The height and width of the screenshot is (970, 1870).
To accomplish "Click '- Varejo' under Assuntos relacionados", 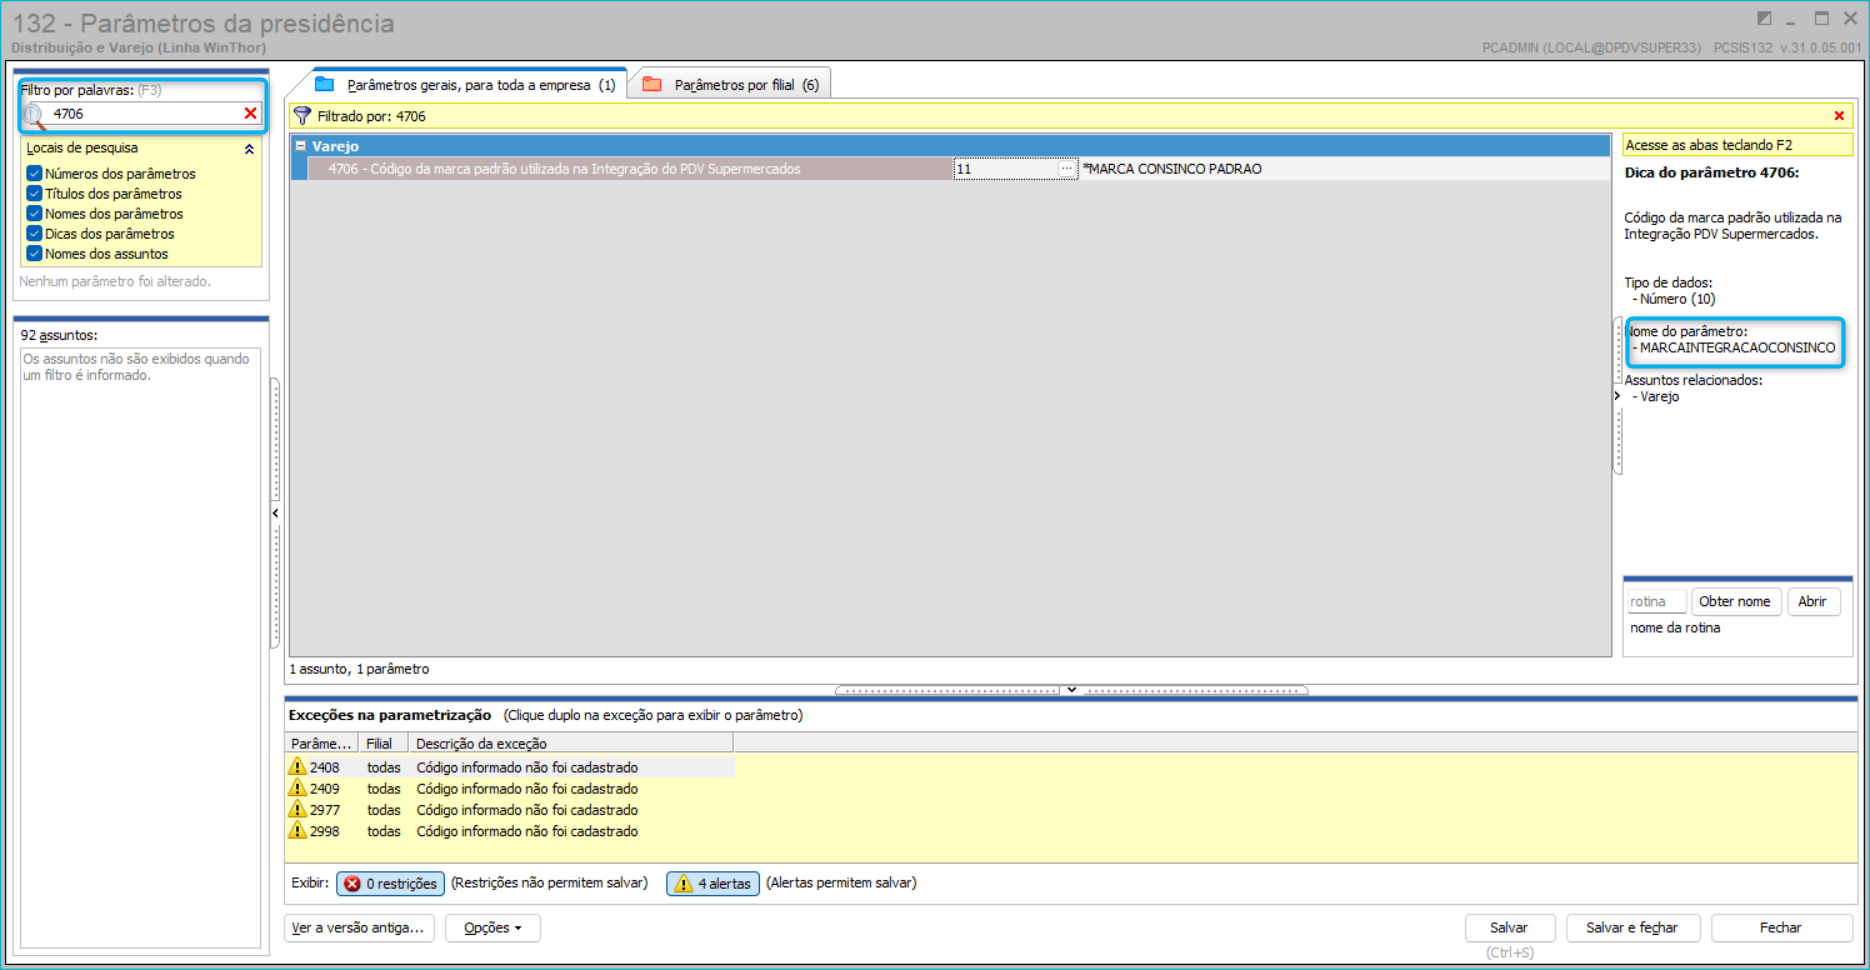I will [1656, 397].
